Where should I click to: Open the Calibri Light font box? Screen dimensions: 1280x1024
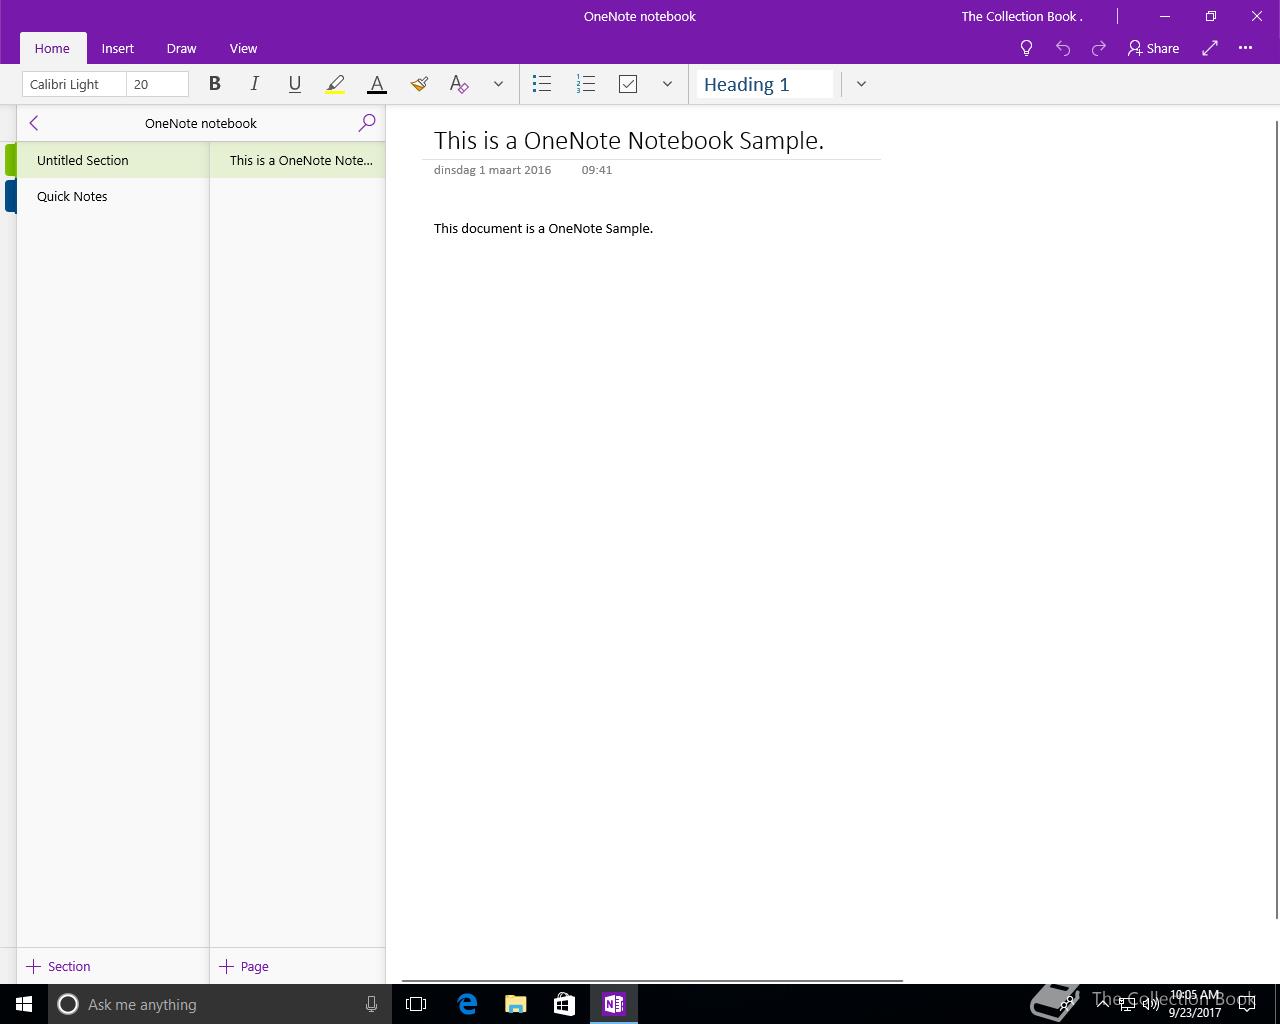pyautogui.click(x=74, y=84)
